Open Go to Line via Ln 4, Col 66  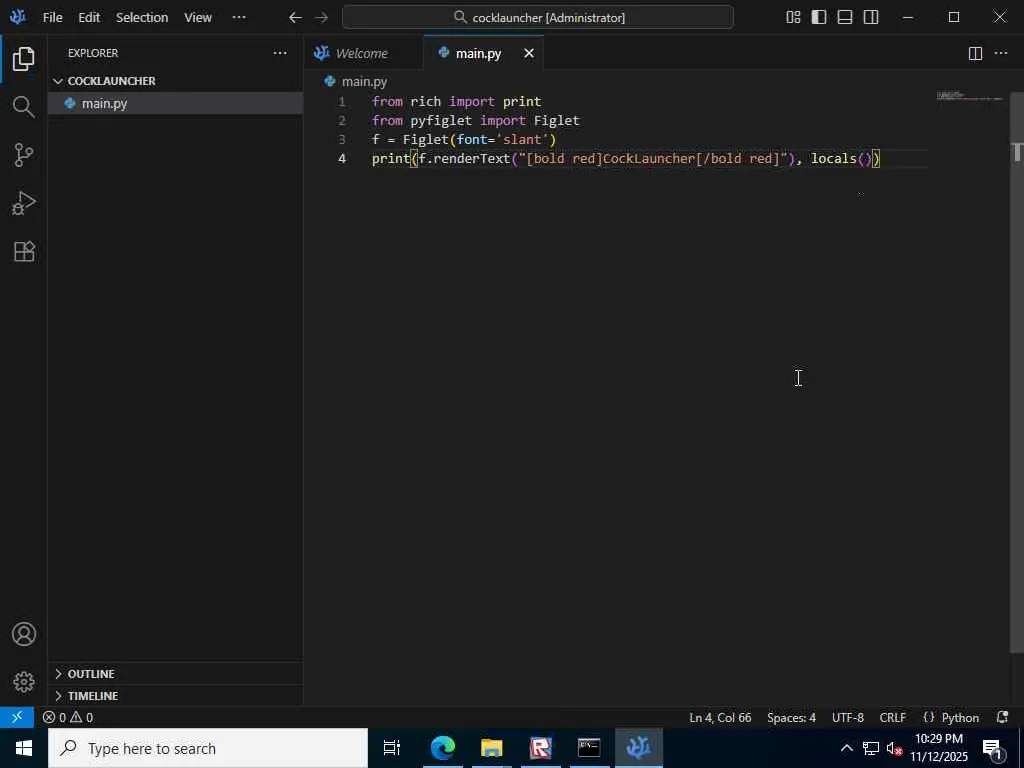(720, 717)
